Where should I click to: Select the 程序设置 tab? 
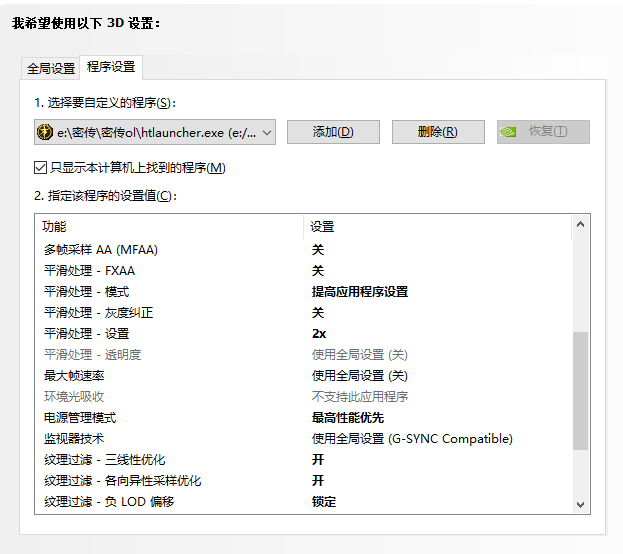tap(111, 67)
